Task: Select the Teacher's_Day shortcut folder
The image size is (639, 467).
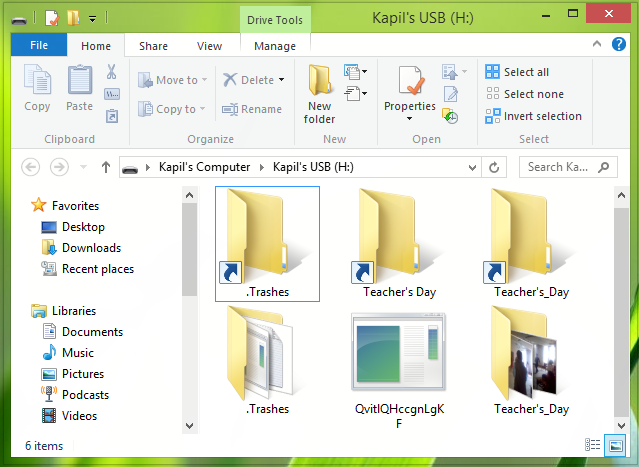Action: (x=531, y=244)
